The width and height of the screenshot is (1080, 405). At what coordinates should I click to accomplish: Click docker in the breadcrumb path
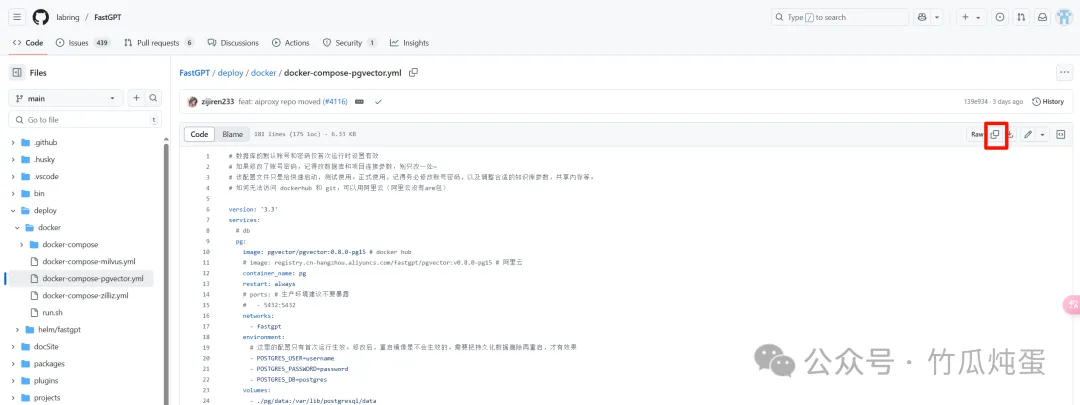click(264, 72)
